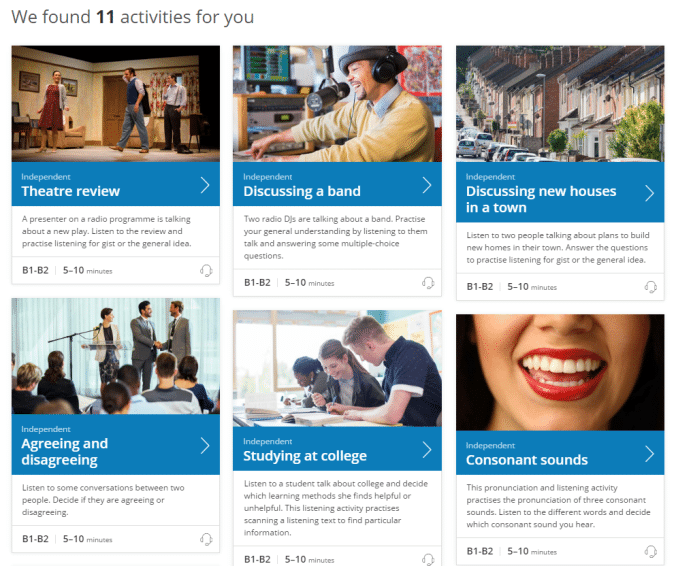Image resolution: width=676 pixels, height=566 pixels.
Task: Click headset icon on Studying at college card
Action: pos(428,560)
